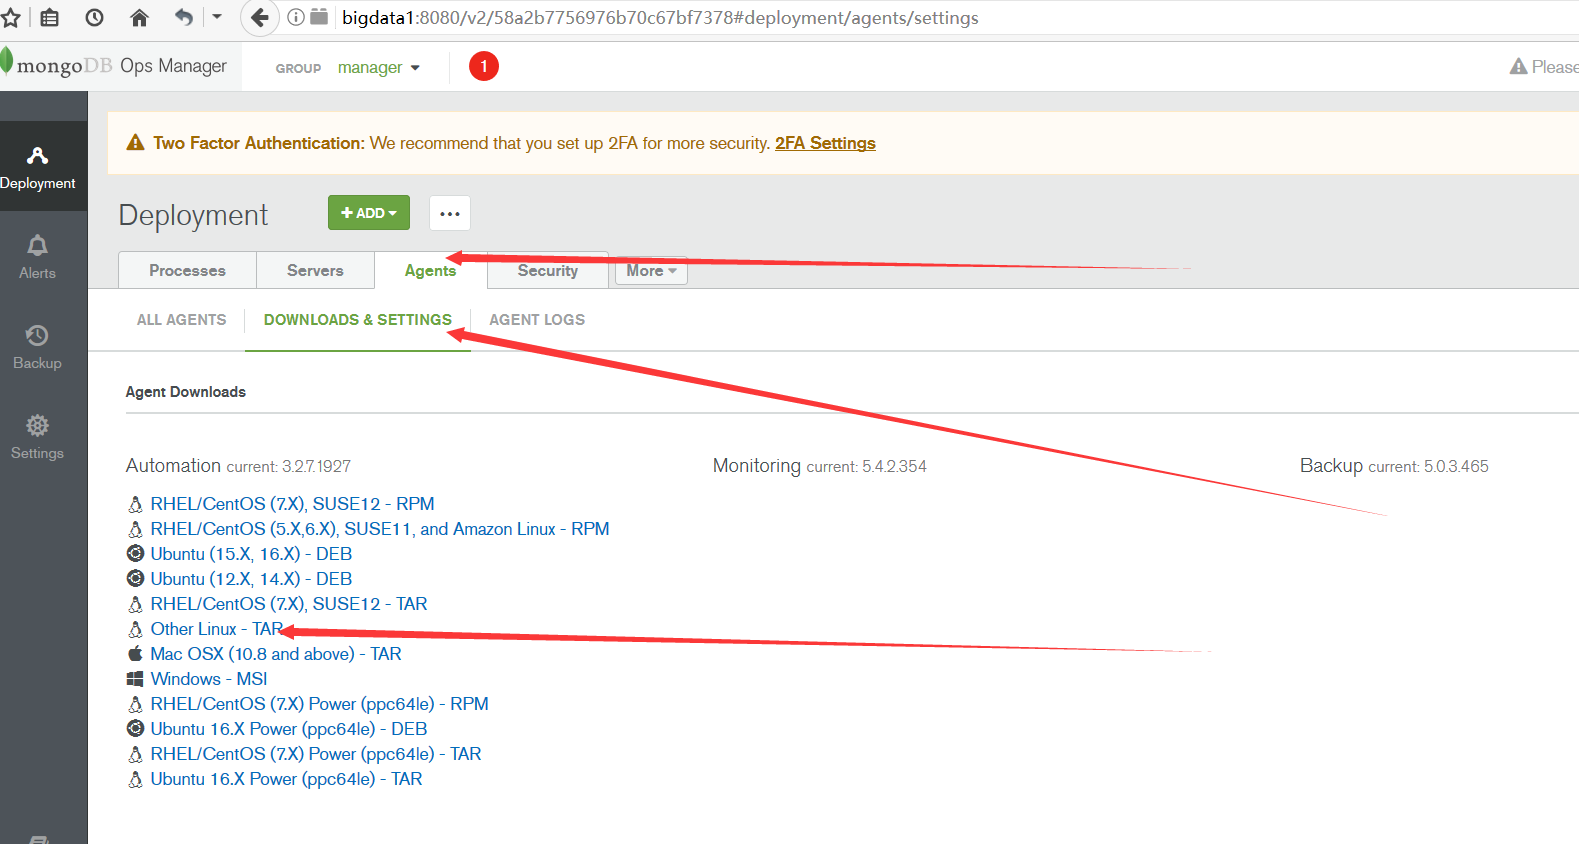Viewport: 1579px width, 844px height.
Task: Open Settings gear in the sidebar
Action: (x=37, y=437)
